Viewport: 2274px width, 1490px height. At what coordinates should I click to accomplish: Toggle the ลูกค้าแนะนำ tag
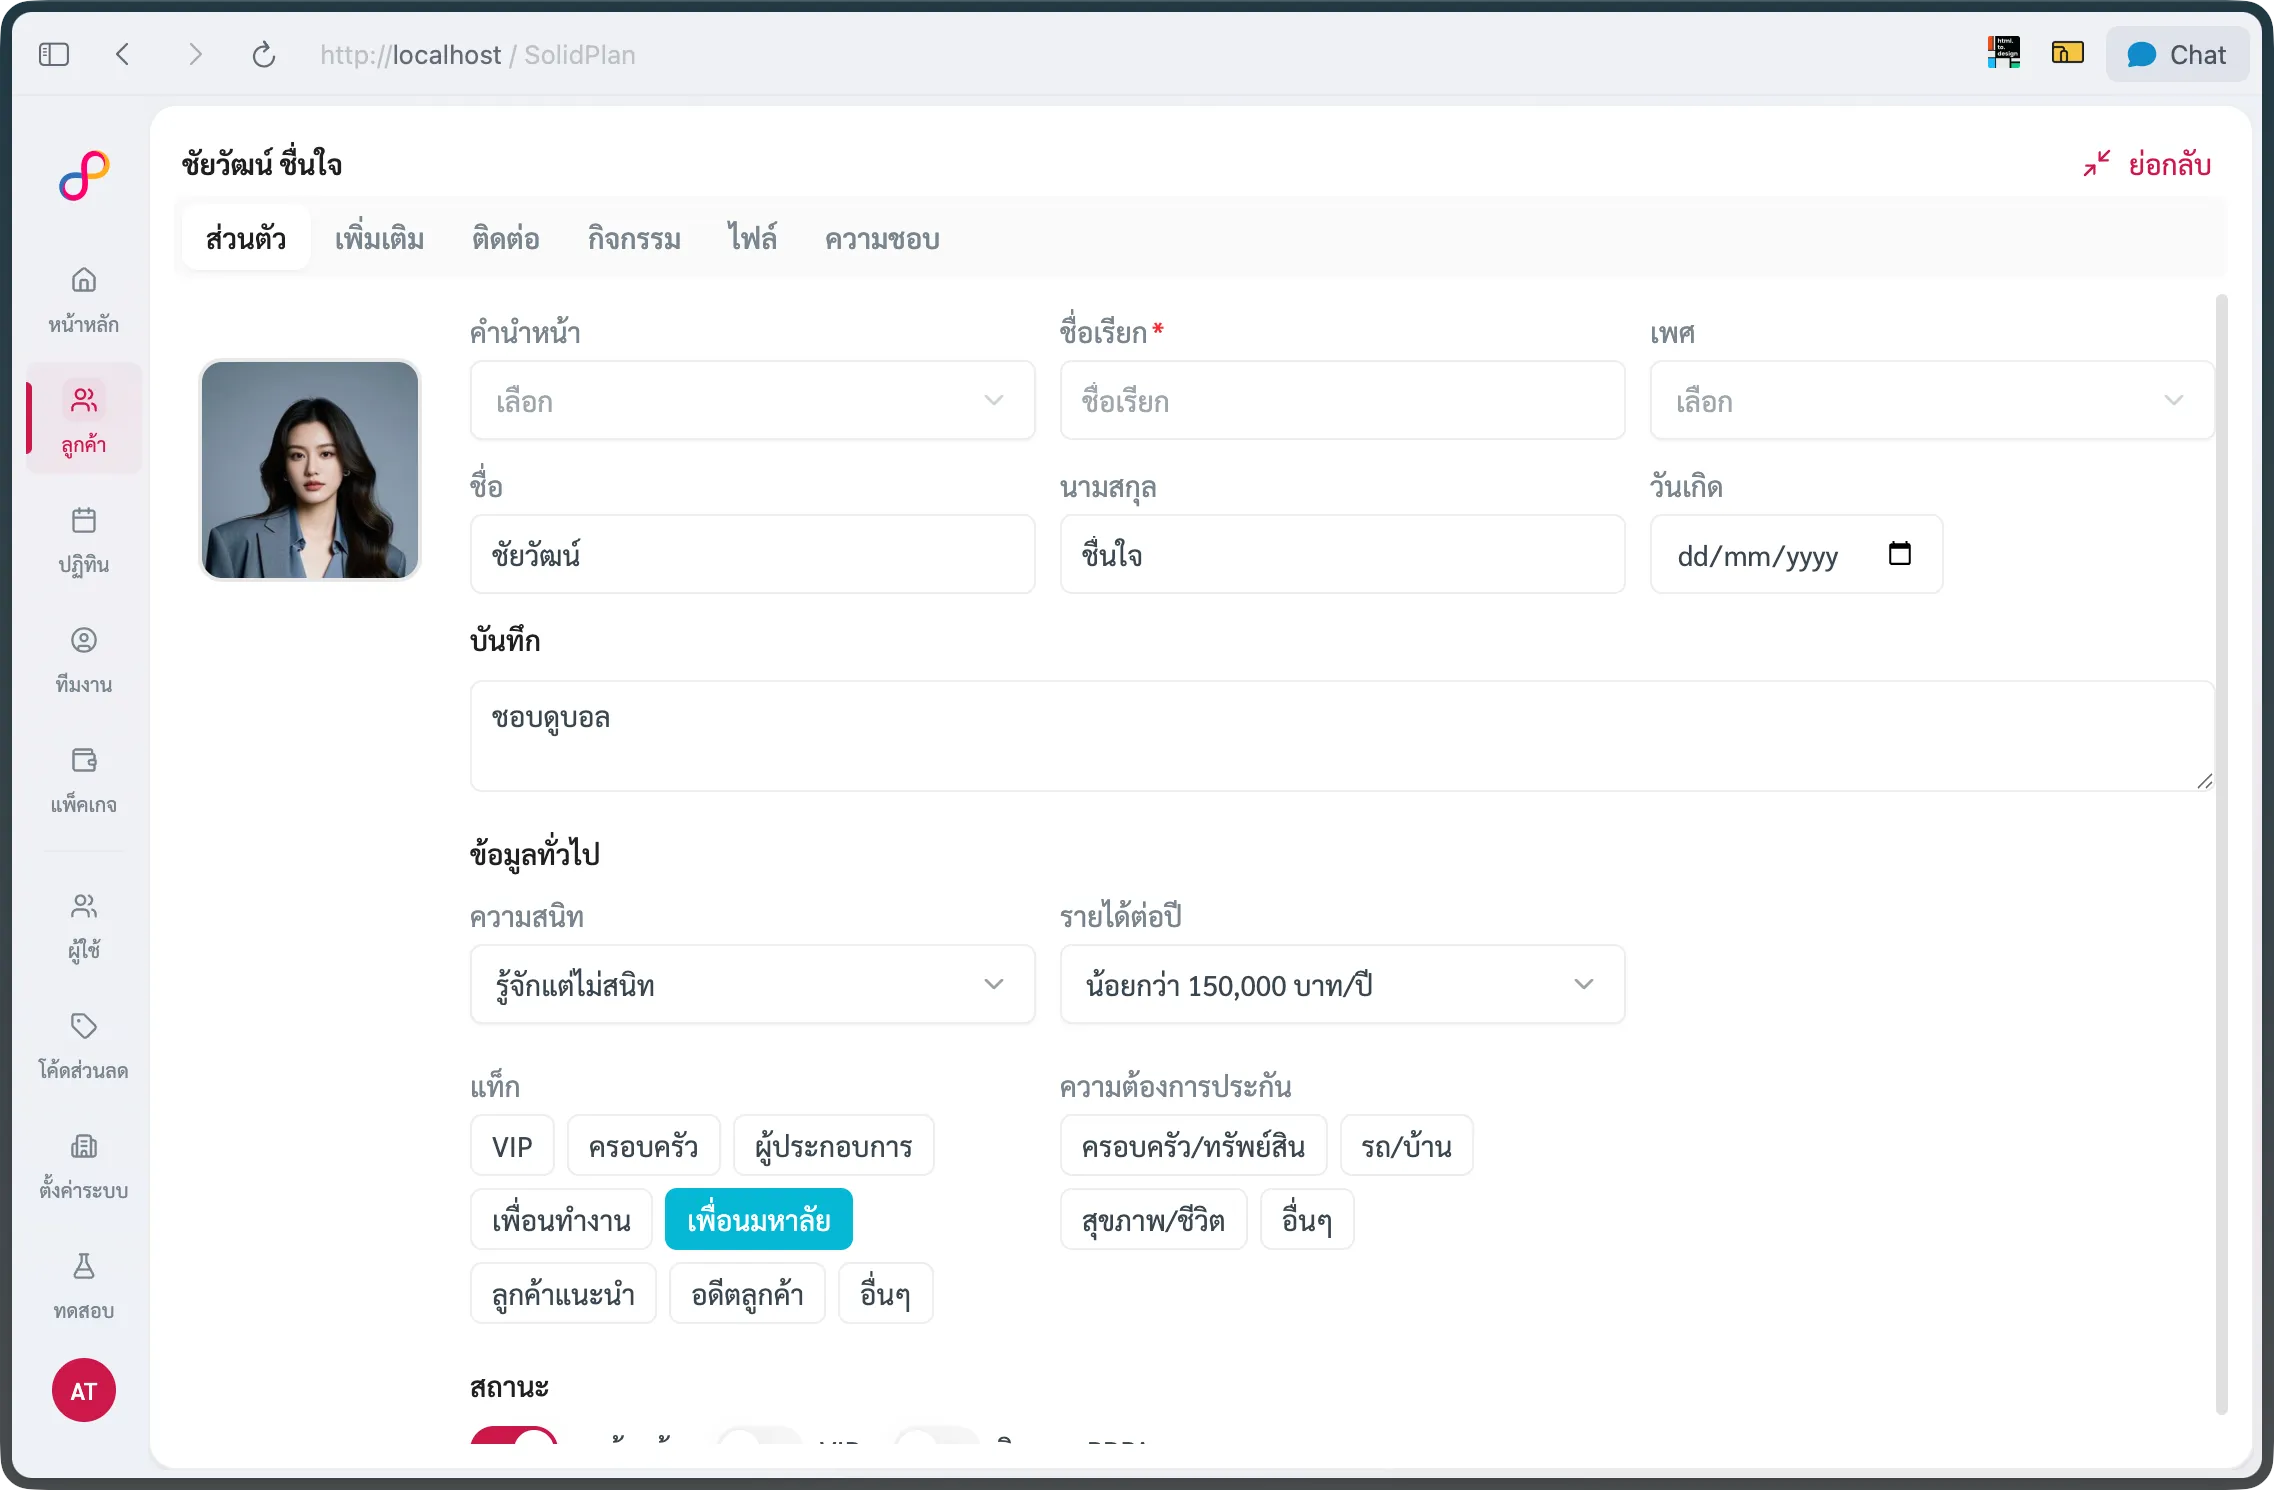[x=563, y=1293]
